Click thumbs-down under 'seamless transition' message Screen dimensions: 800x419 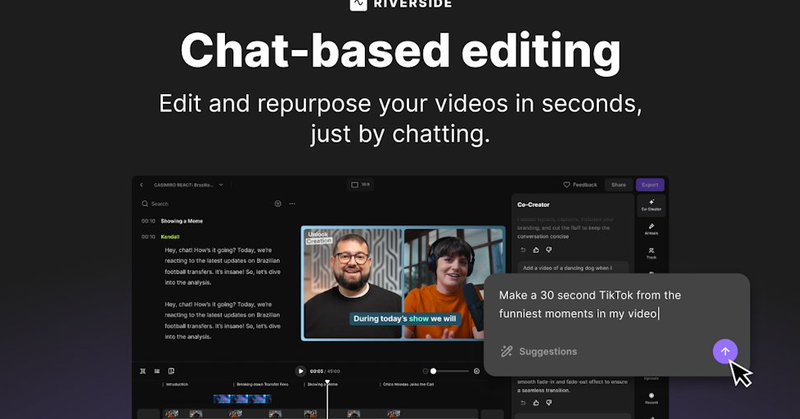coord(549,403)
